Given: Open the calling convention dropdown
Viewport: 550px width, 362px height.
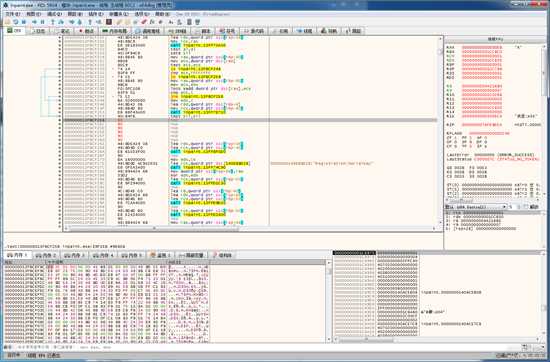Looking at the screenshot, I should 476,207.
